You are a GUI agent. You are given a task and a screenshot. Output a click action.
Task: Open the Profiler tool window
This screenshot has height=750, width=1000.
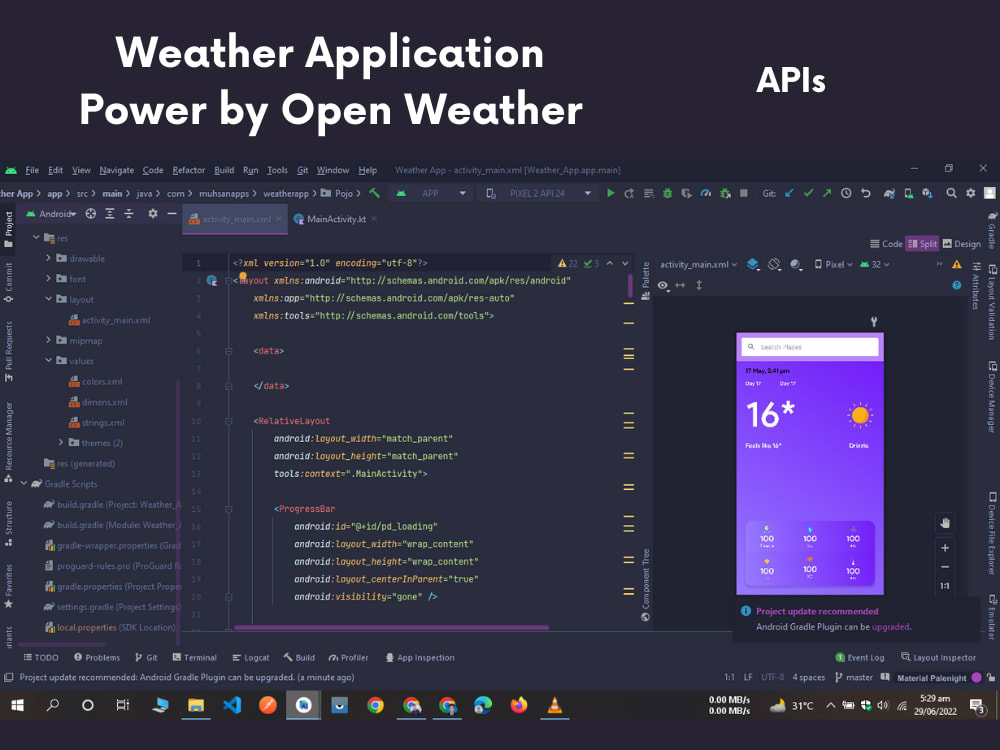349,657
